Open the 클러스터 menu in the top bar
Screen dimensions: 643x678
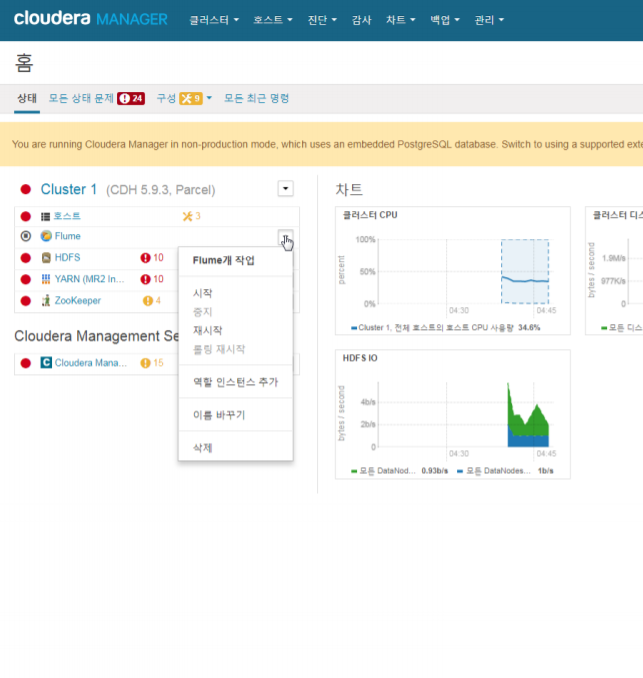[x=214, y=20]
